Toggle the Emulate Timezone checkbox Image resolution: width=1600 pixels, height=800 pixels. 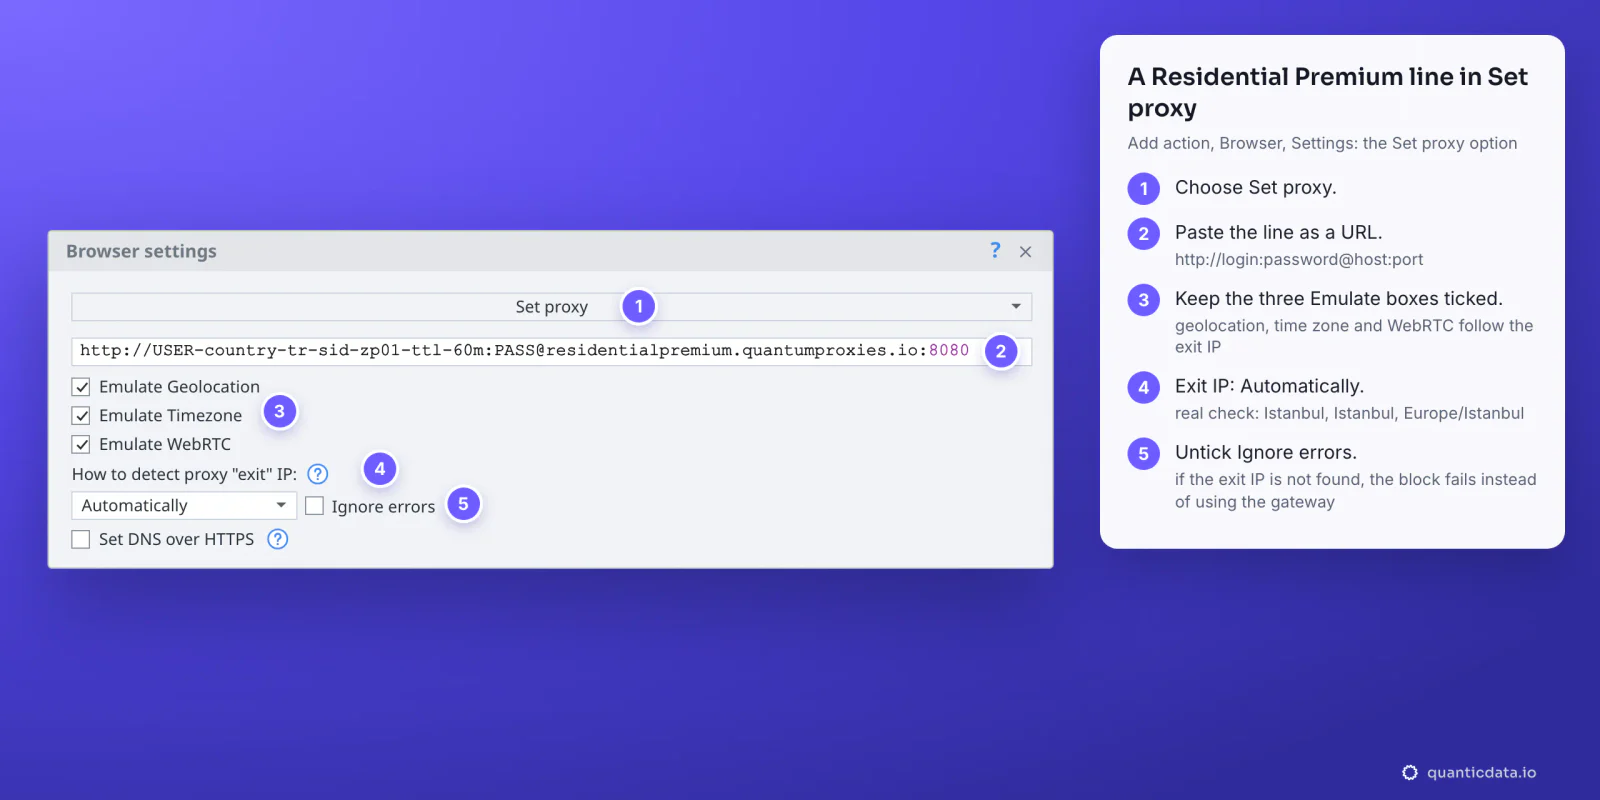pos(81,416)
